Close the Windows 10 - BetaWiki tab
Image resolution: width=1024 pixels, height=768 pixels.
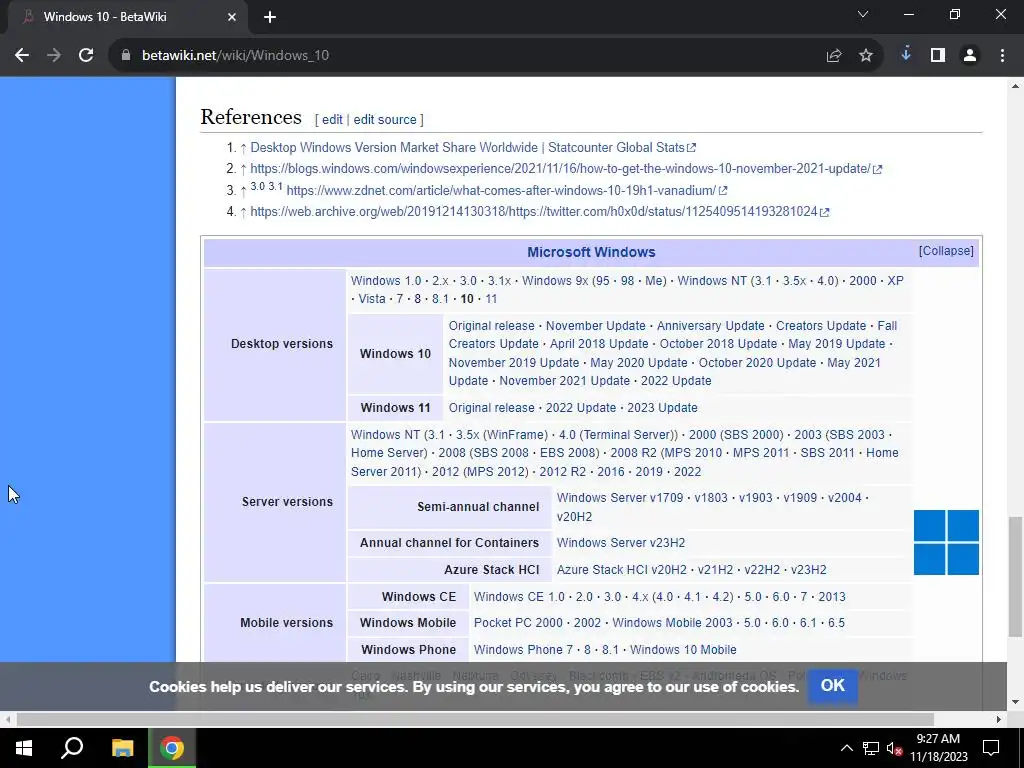click(x=232, y=17)
